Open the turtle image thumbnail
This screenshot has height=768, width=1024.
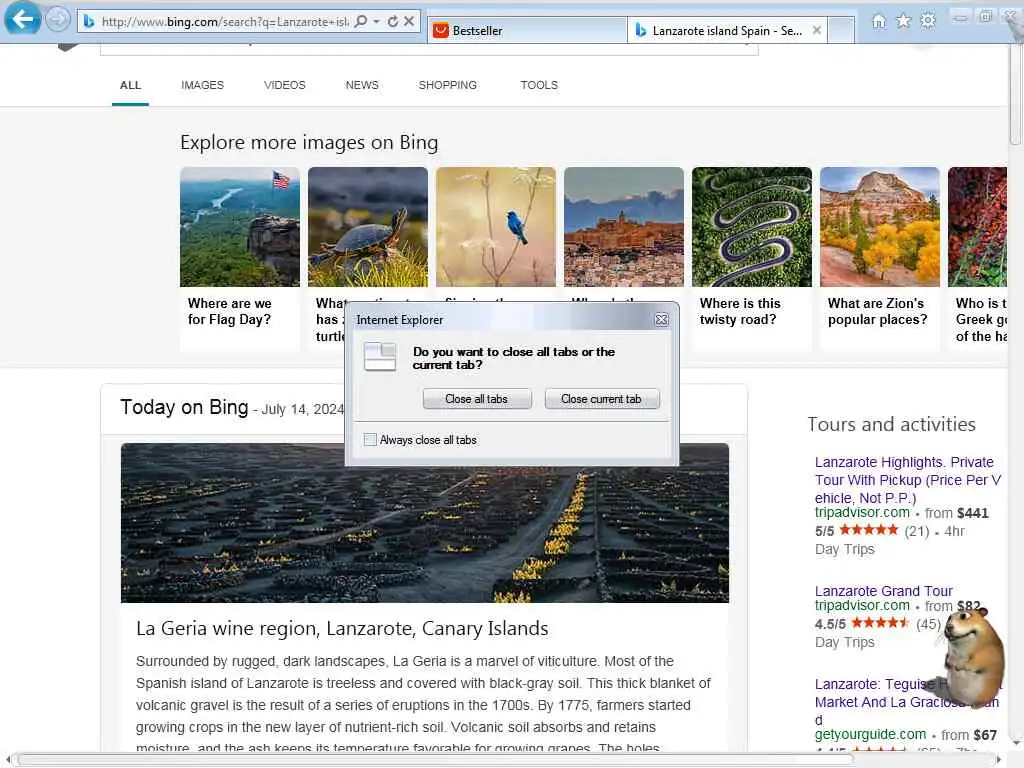point(368,227)
